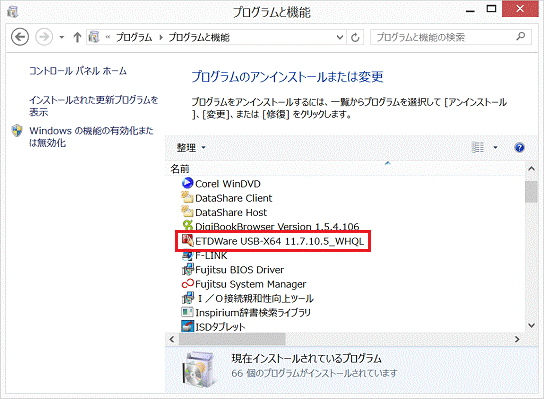Click the title bar window icon
Image resolution: width=544 pixels, height=399 pixels.
point(13,11)
